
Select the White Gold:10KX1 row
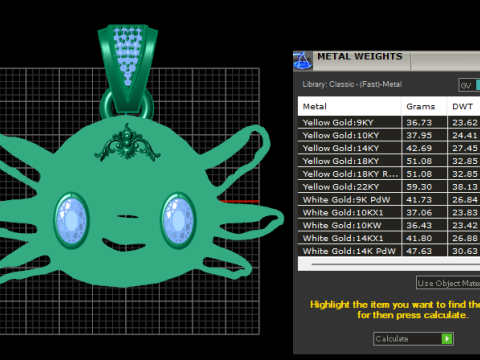389,212
